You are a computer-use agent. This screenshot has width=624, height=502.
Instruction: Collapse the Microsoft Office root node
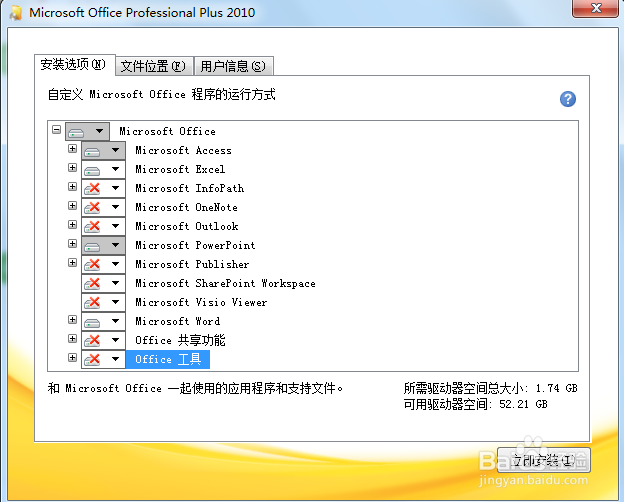point(57,129)
